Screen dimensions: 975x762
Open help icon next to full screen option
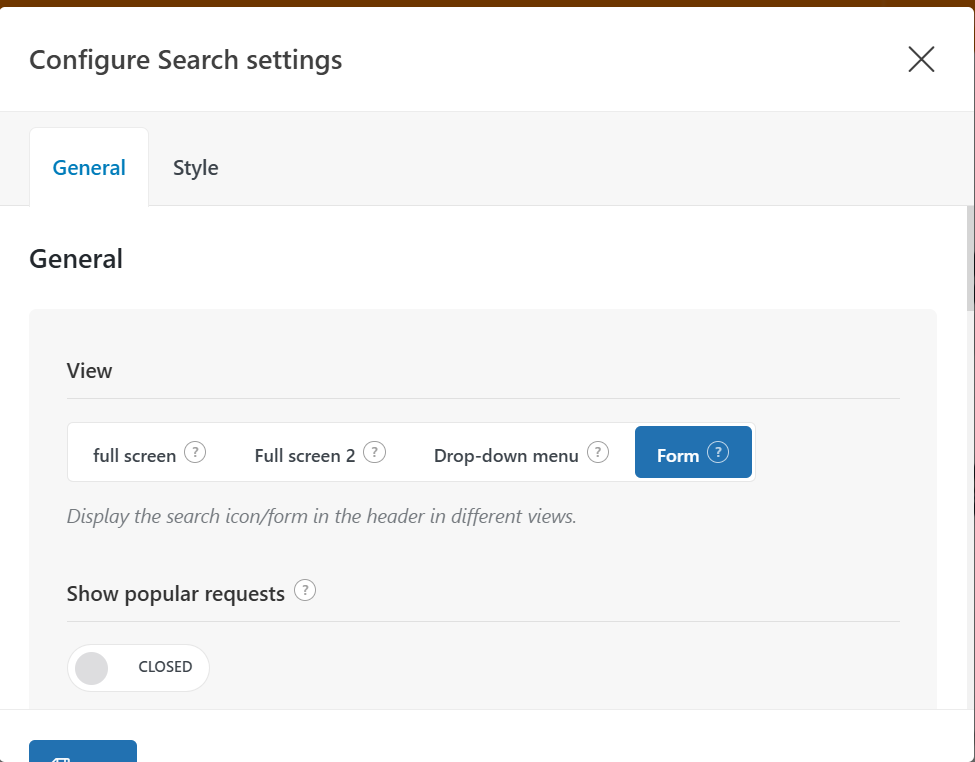tap(195, 452)
